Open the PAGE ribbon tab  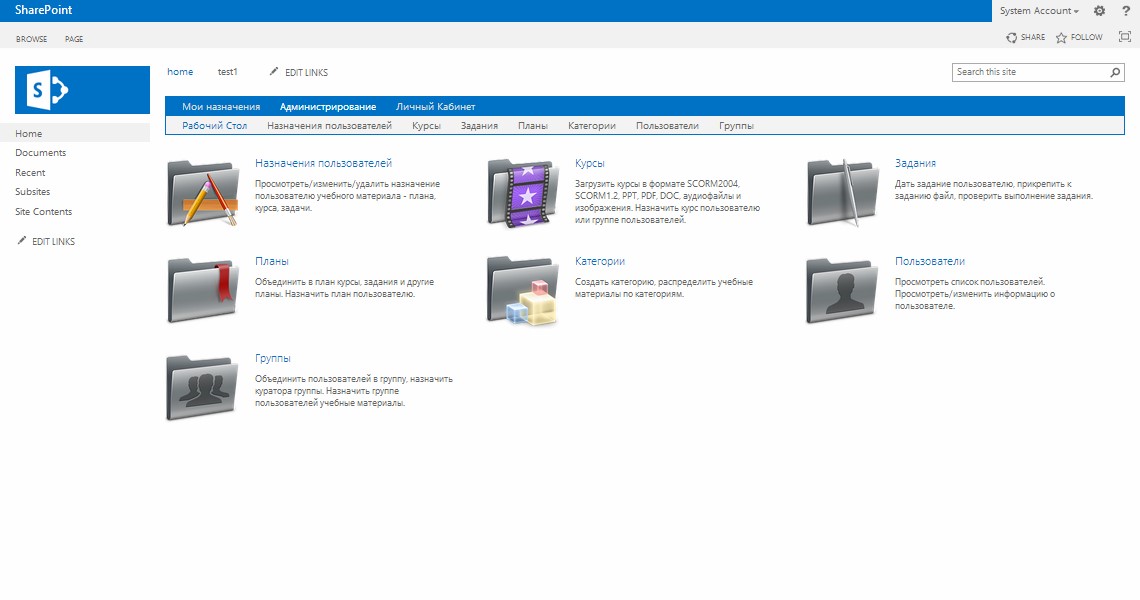coord(74,39)
